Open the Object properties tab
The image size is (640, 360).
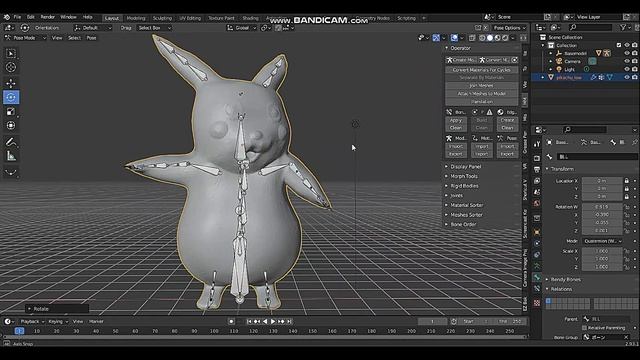pos(537,232)
